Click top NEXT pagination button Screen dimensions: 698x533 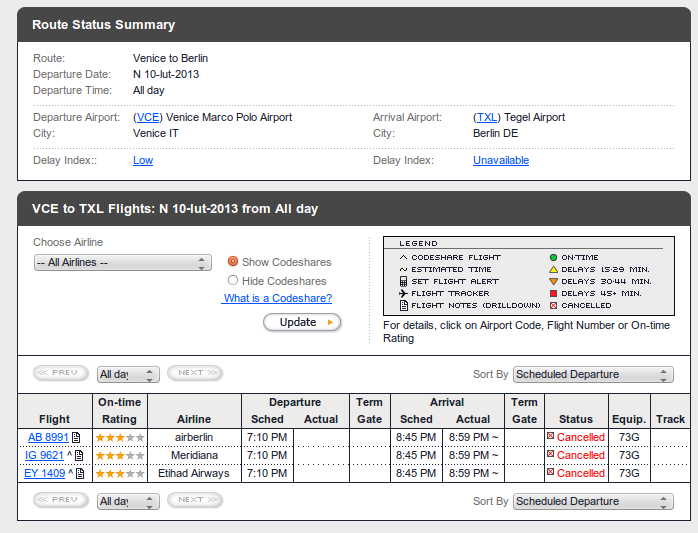point(195,373)
